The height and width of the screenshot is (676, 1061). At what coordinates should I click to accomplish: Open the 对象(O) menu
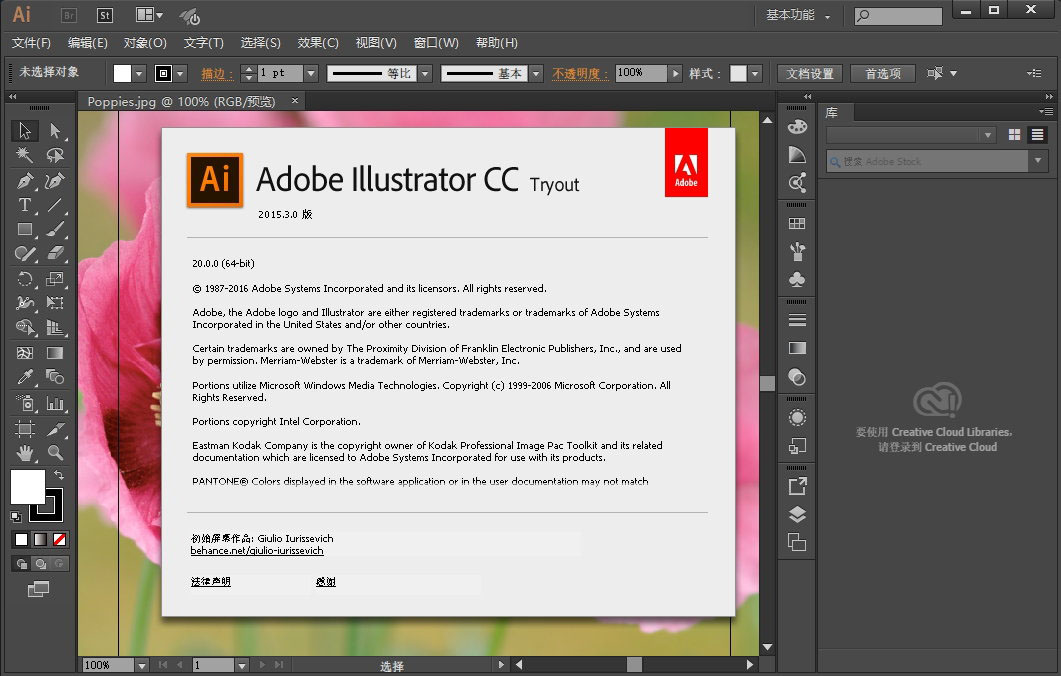(x=145, y=43)
